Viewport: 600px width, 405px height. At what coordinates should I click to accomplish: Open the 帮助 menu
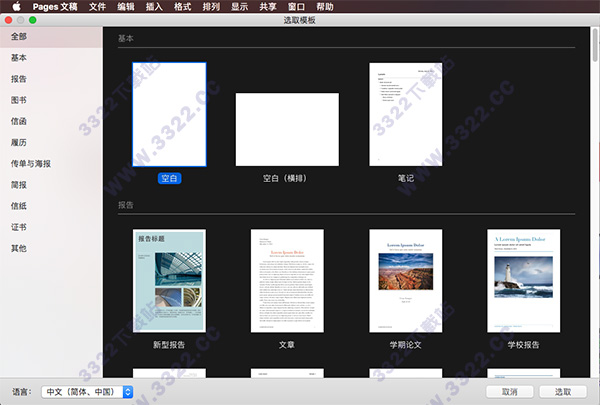pos(325,7)
